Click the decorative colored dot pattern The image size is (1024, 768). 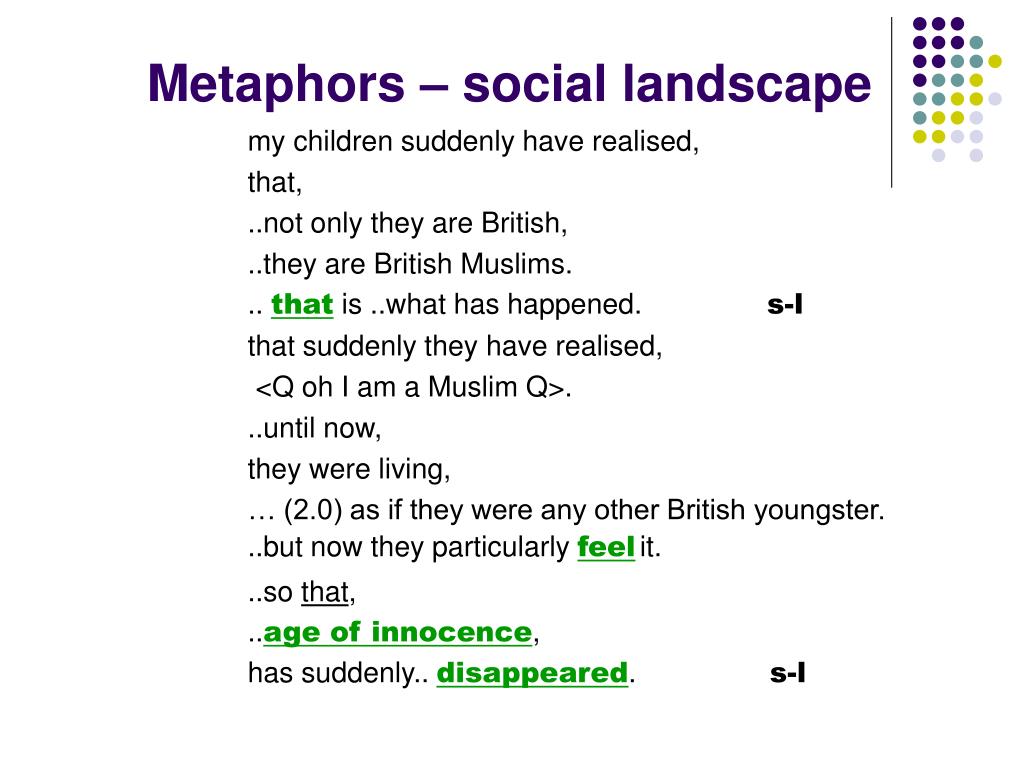click(957, 89)
